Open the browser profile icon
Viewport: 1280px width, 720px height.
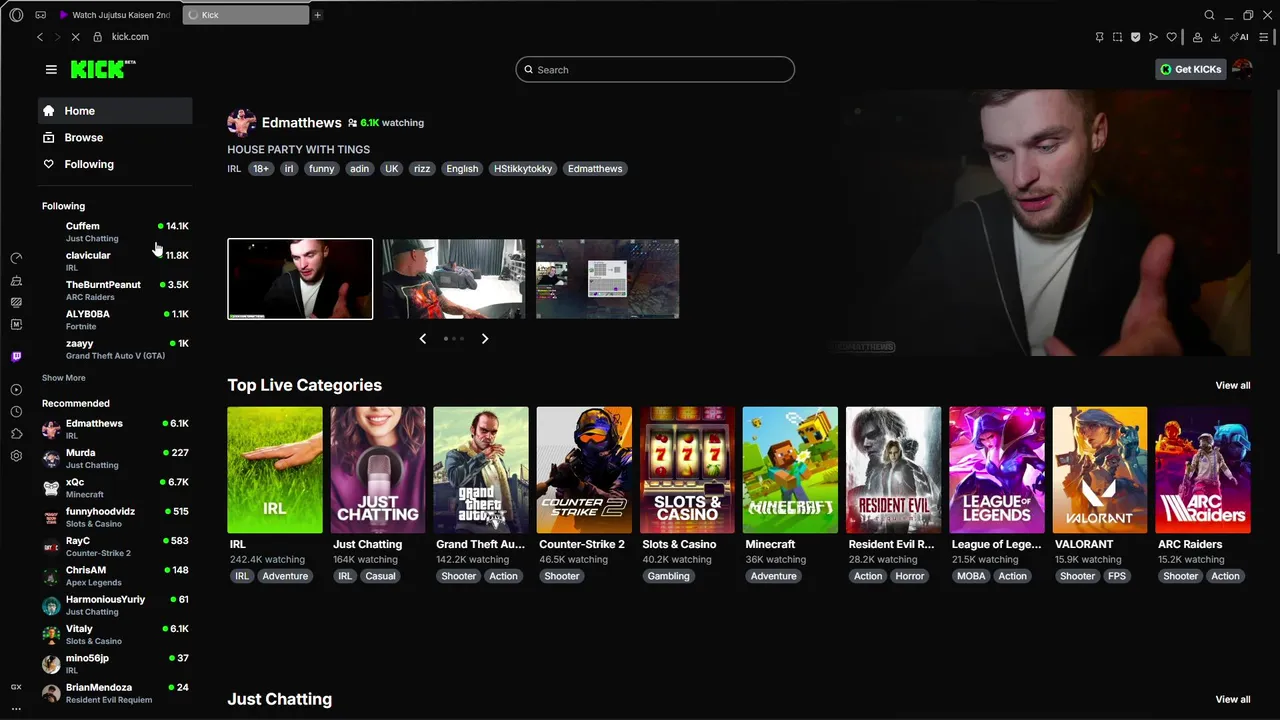[1197, 37]
